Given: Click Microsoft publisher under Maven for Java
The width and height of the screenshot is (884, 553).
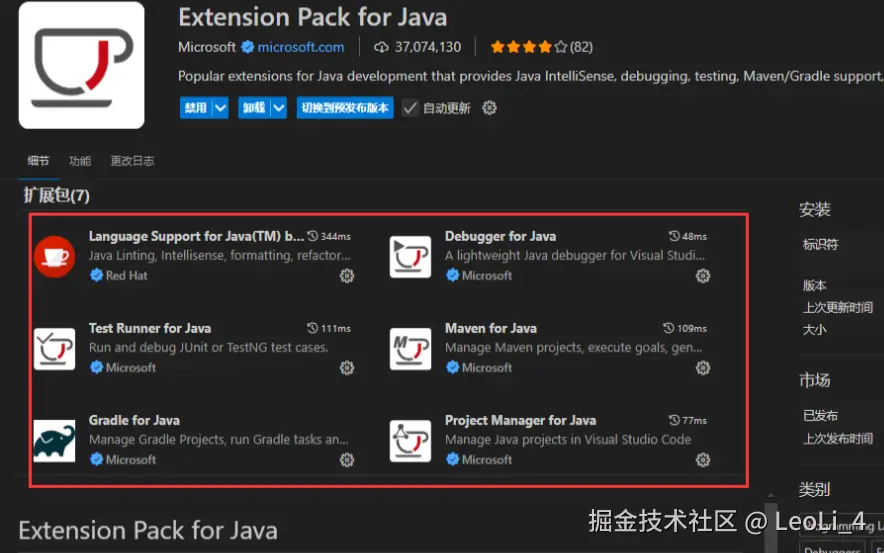Looking at the screenshot, I should point(487,368).
